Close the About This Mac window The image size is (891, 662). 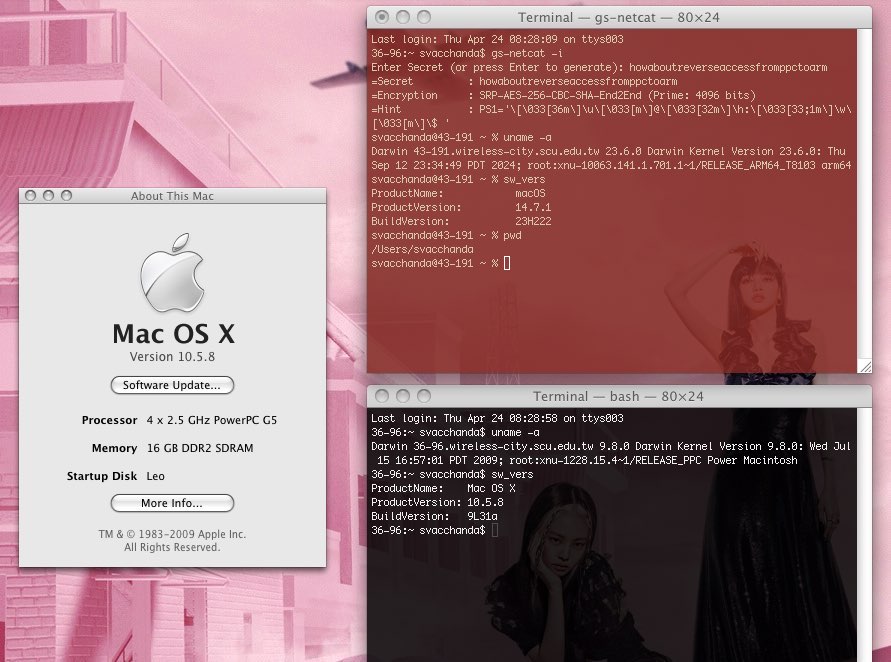coord(31,195)
